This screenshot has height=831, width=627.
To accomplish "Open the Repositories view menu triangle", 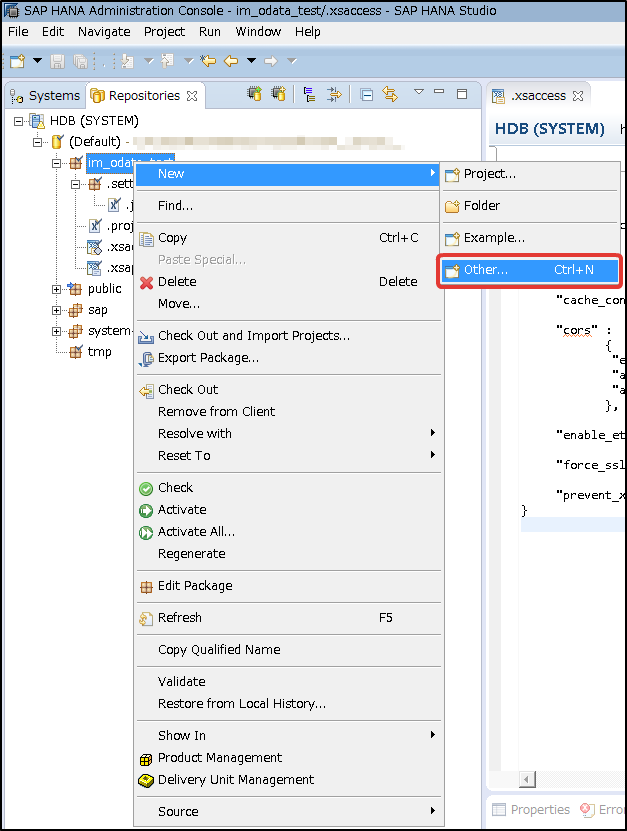I will 419,92.
